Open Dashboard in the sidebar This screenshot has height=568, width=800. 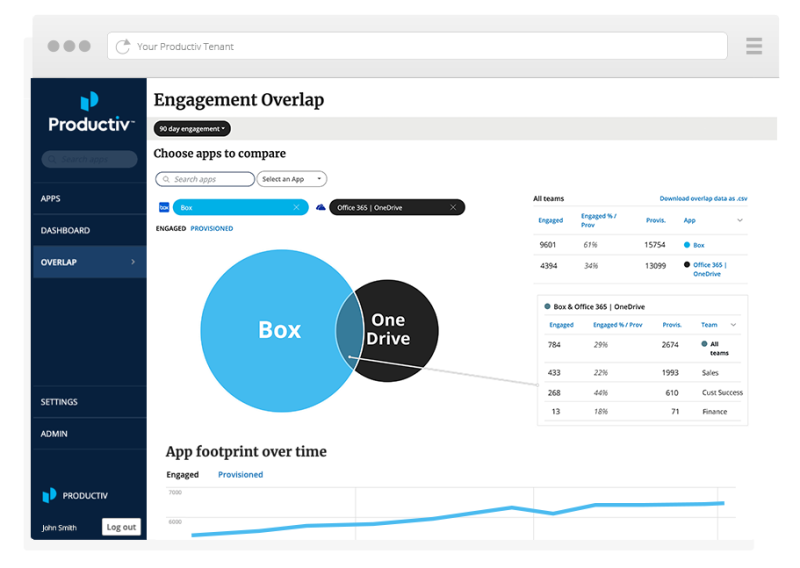pos(65,230)
